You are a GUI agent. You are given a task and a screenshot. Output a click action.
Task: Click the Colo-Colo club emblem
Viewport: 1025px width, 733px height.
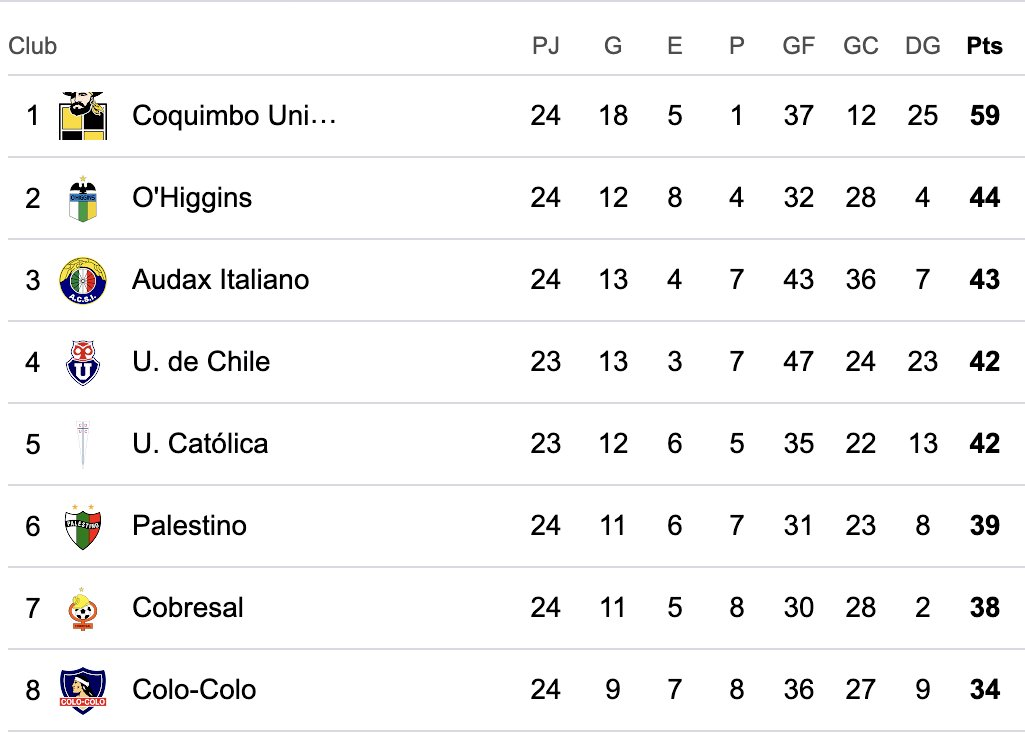coord(82,690)
